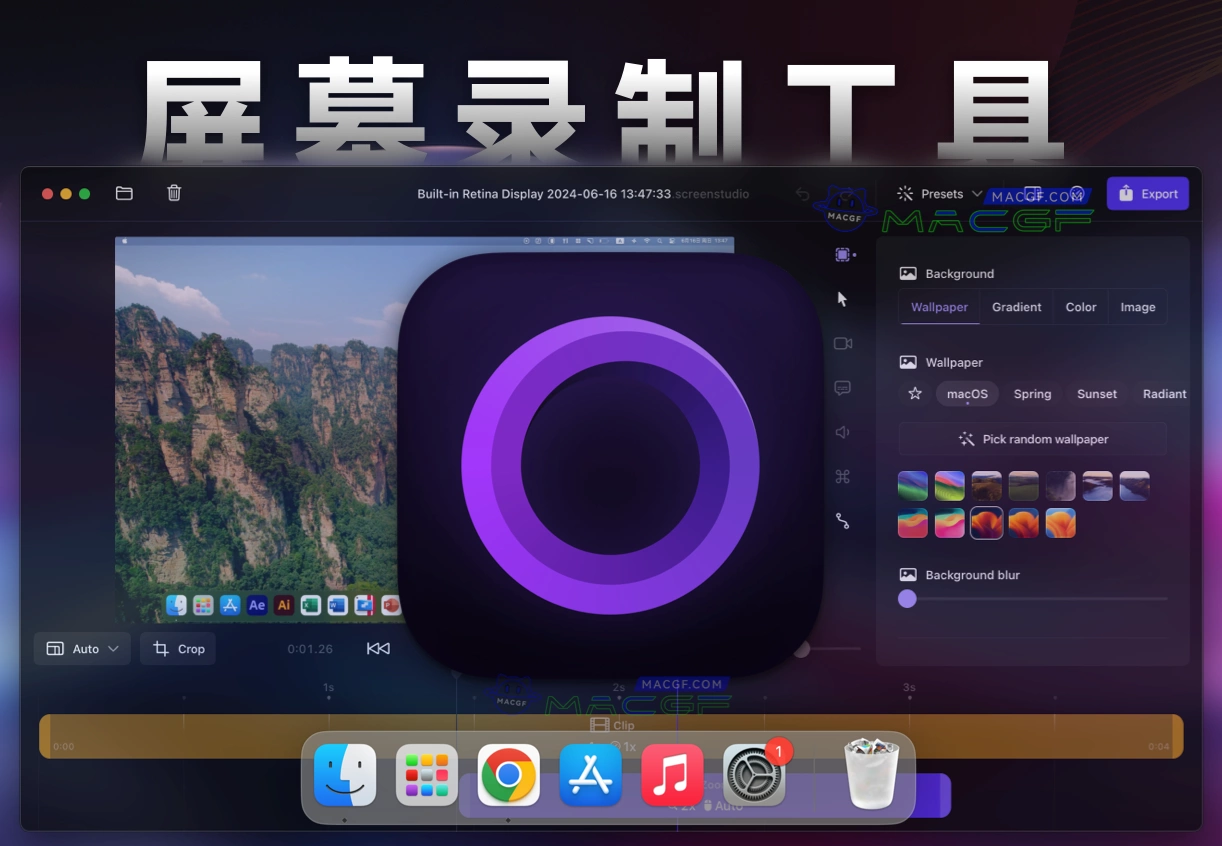Switch to the Image background tab
The height and width of the screenshot is (846, 1222).
pos(1138,307)
